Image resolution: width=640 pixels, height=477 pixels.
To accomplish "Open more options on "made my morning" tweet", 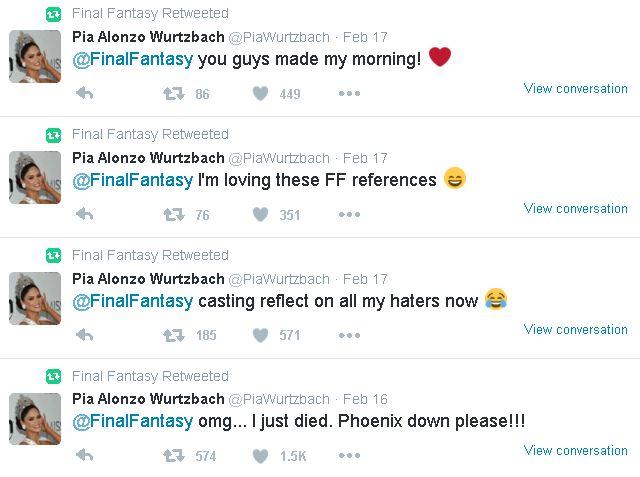I will (x=348, y=94).
